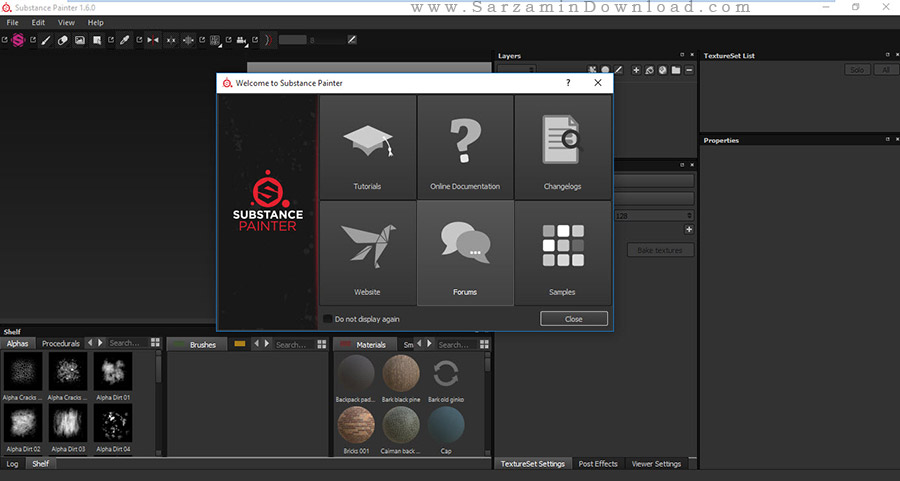Select the Backpack padding material thumbnail
900x481 pixels.
[356, 374]
